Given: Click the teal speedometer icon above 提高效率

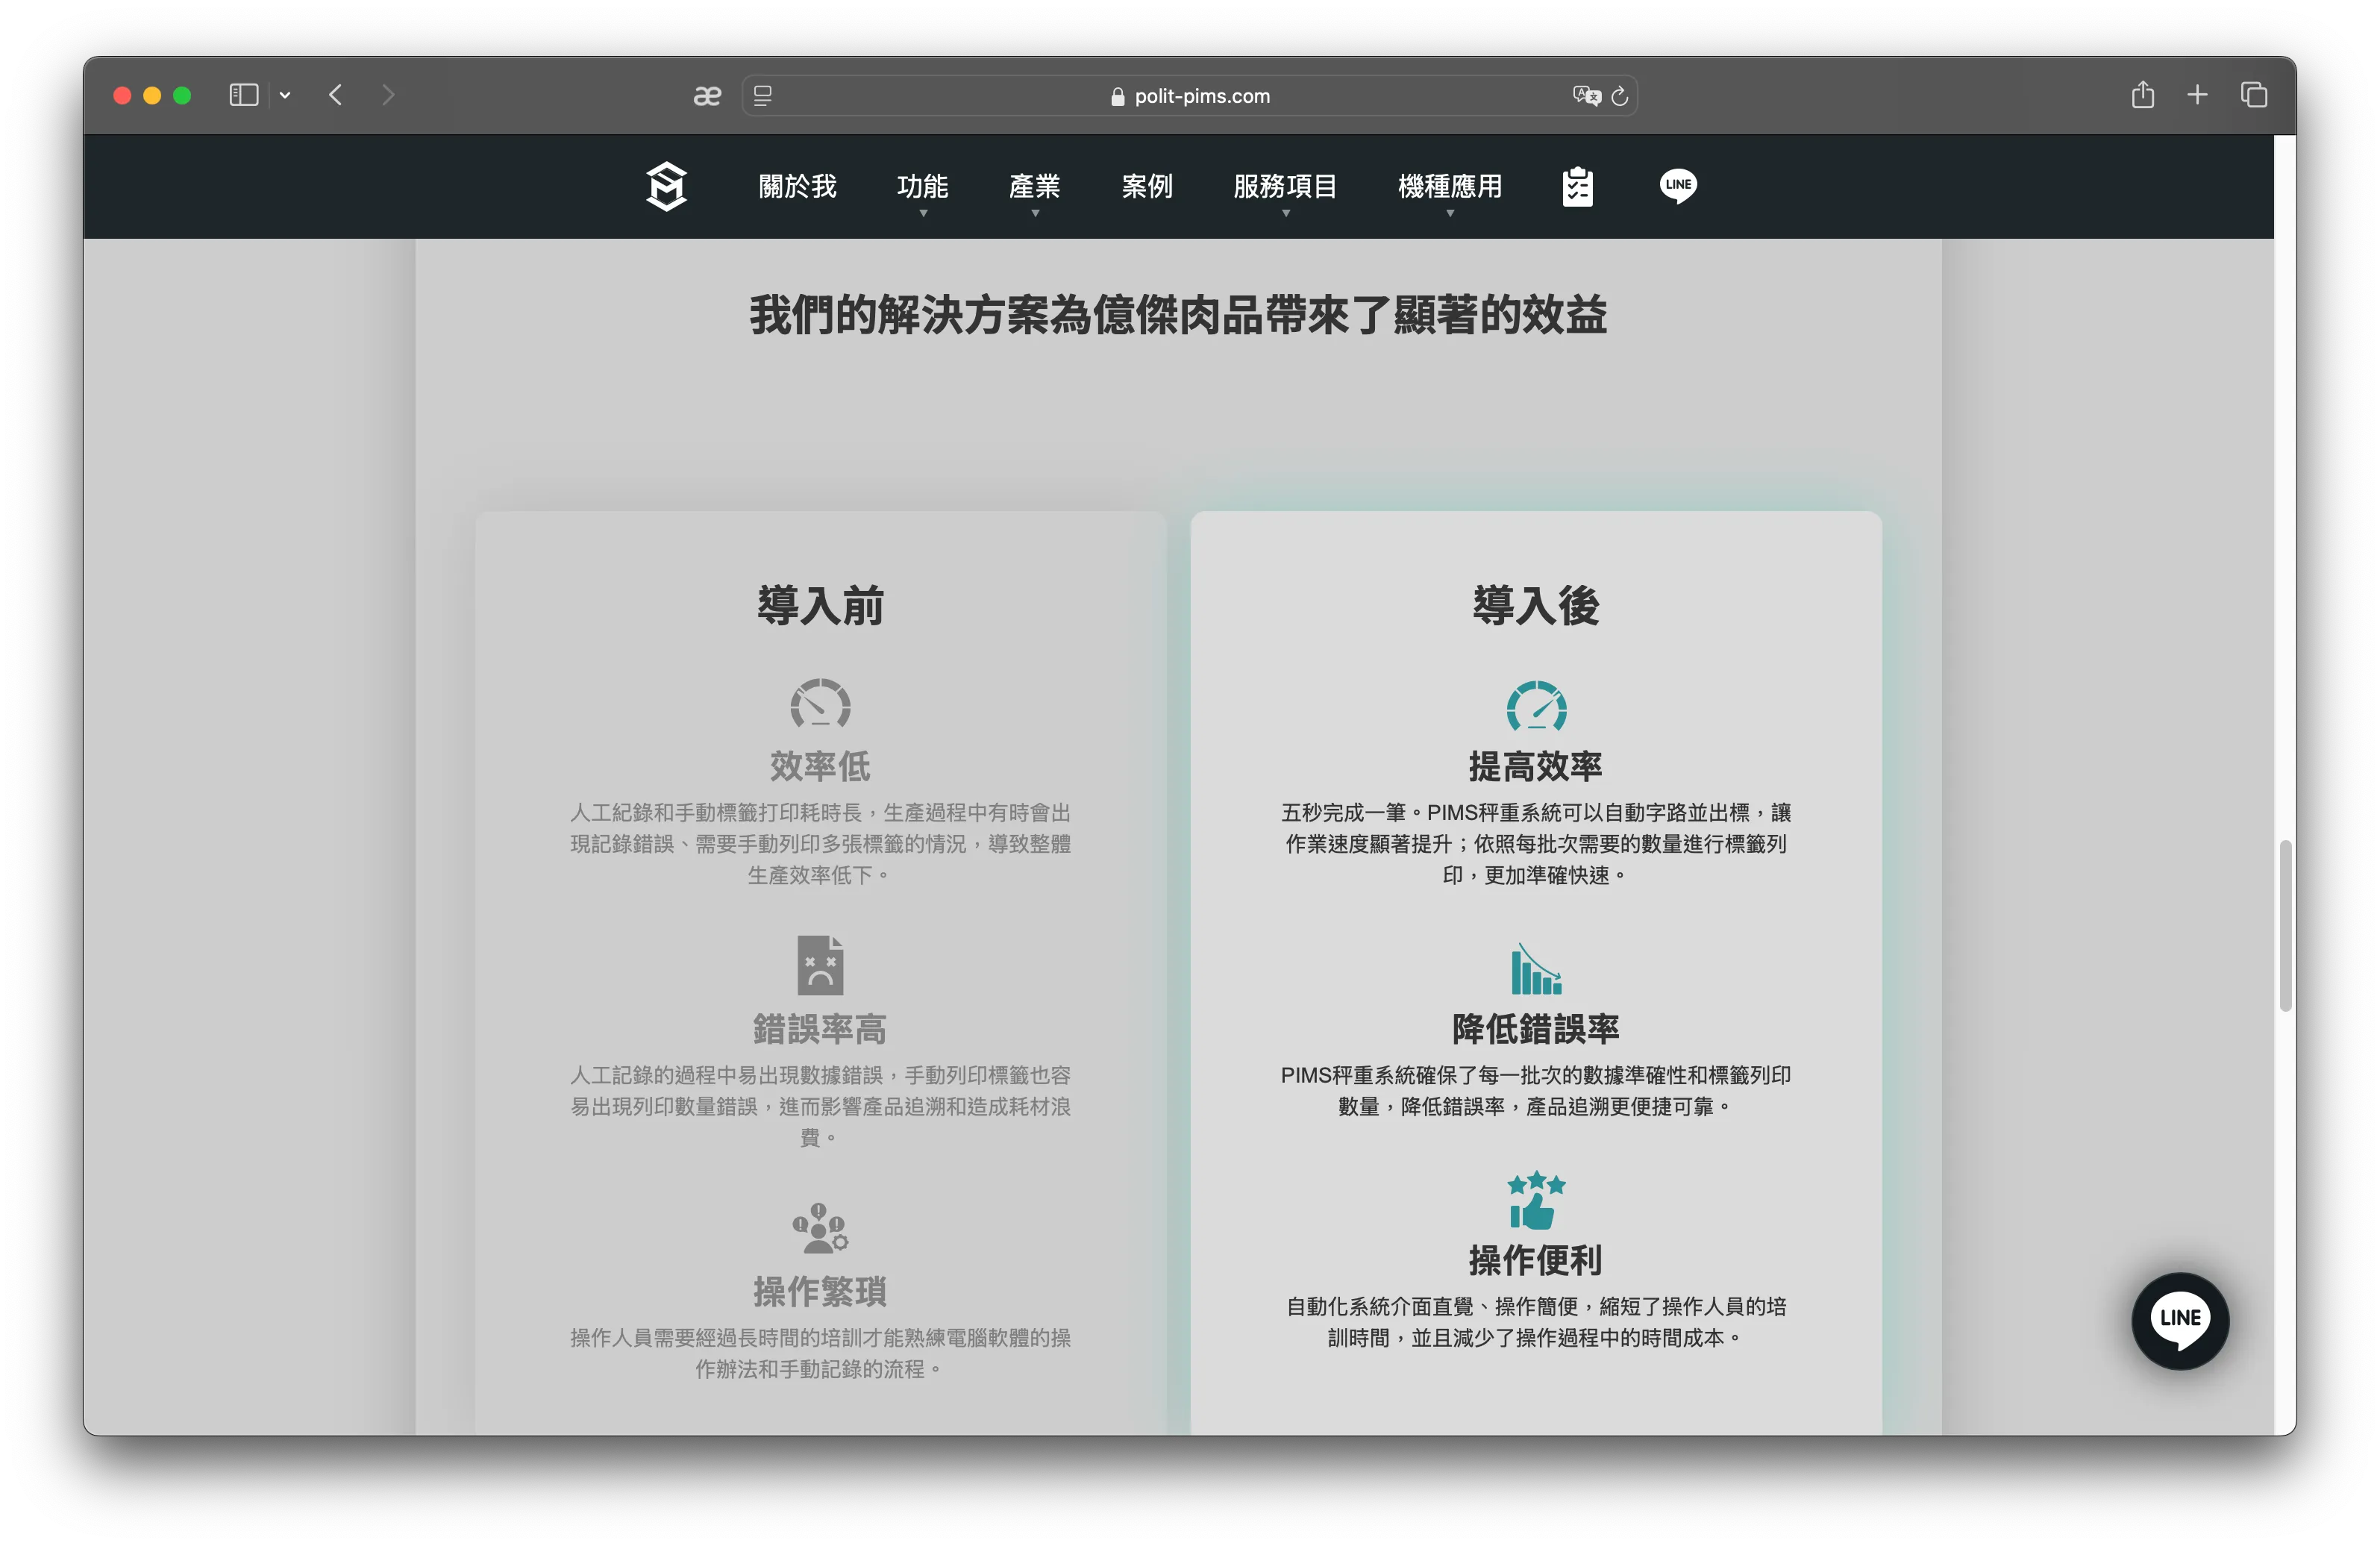Looking at the screenshot, I should (1536, 706).
